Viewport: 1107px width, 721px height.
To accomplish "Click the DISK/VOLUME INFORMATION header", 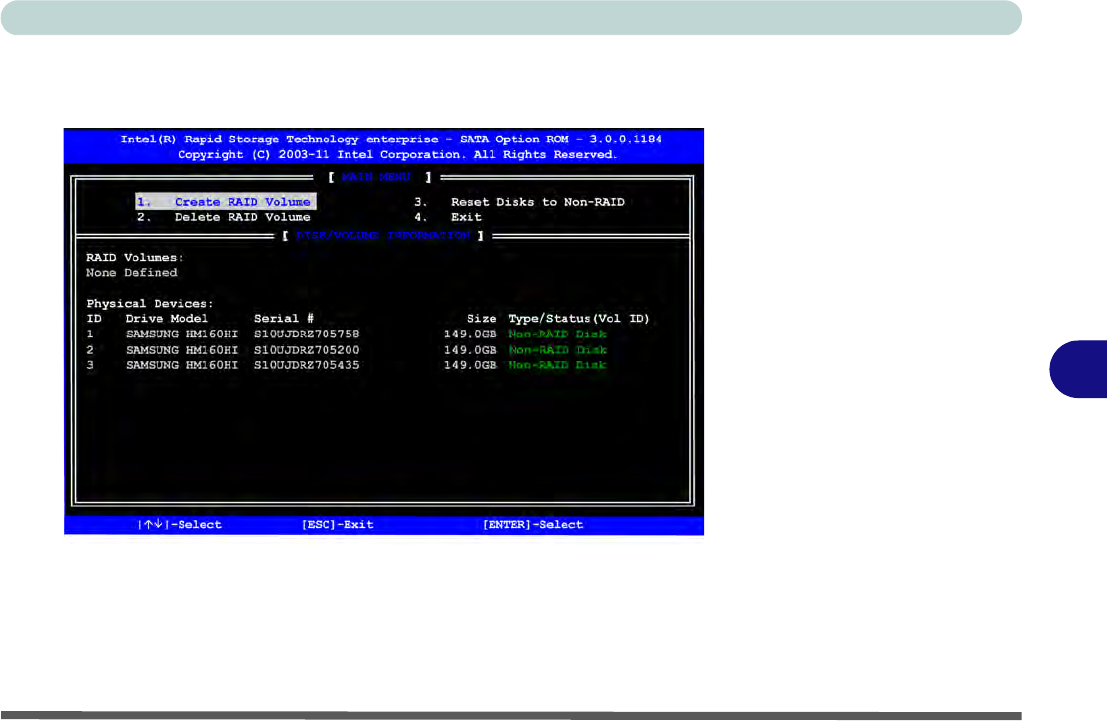I will tap(382, 235).
